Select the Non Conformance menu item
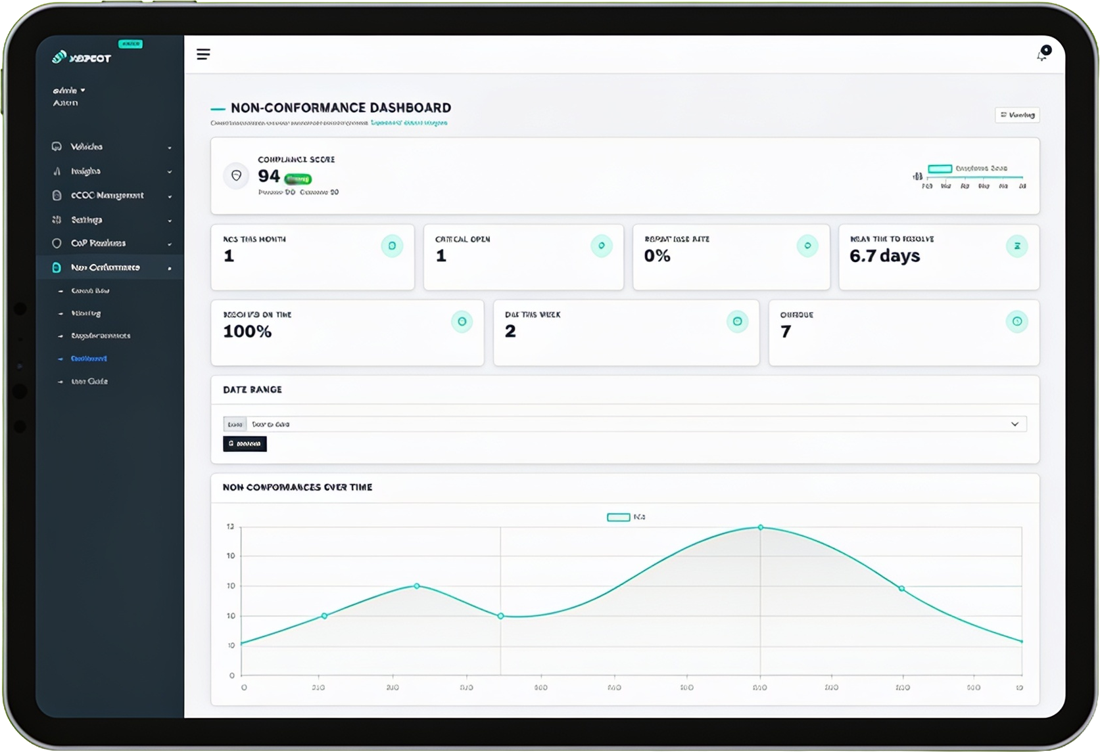The width and height of the screenshot is (1100, 752). [x=111, y=267]
